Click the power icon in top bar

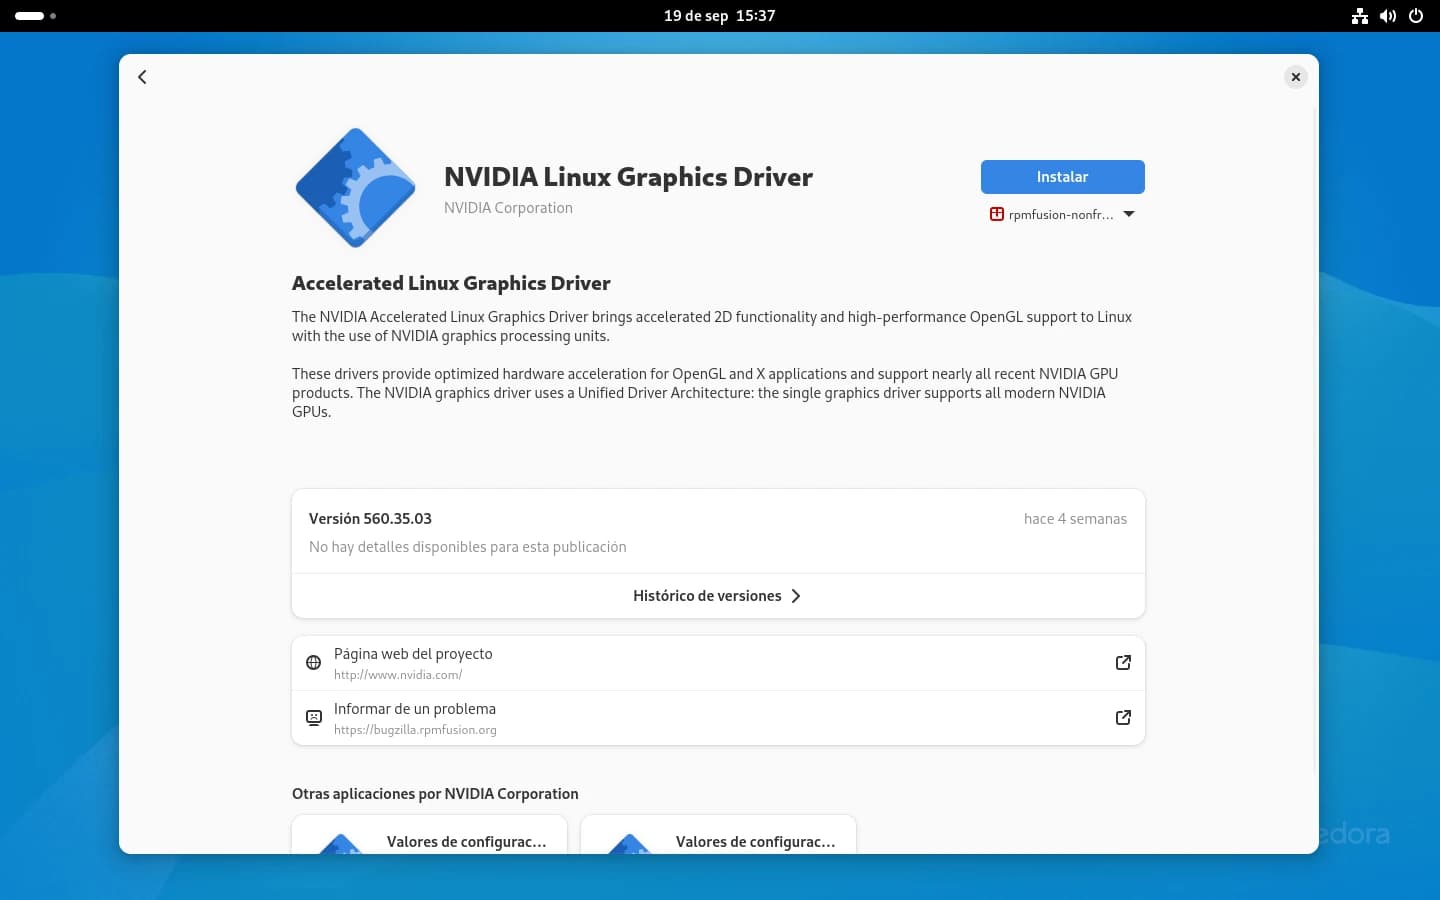point(1415,16)
